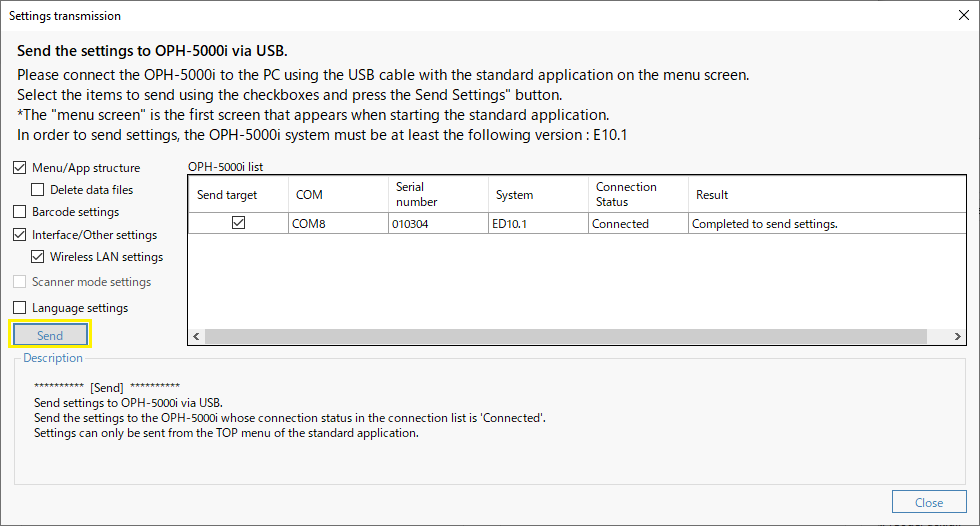Click the right arrow of horizontal scrollbar

[x=957, y=336]
